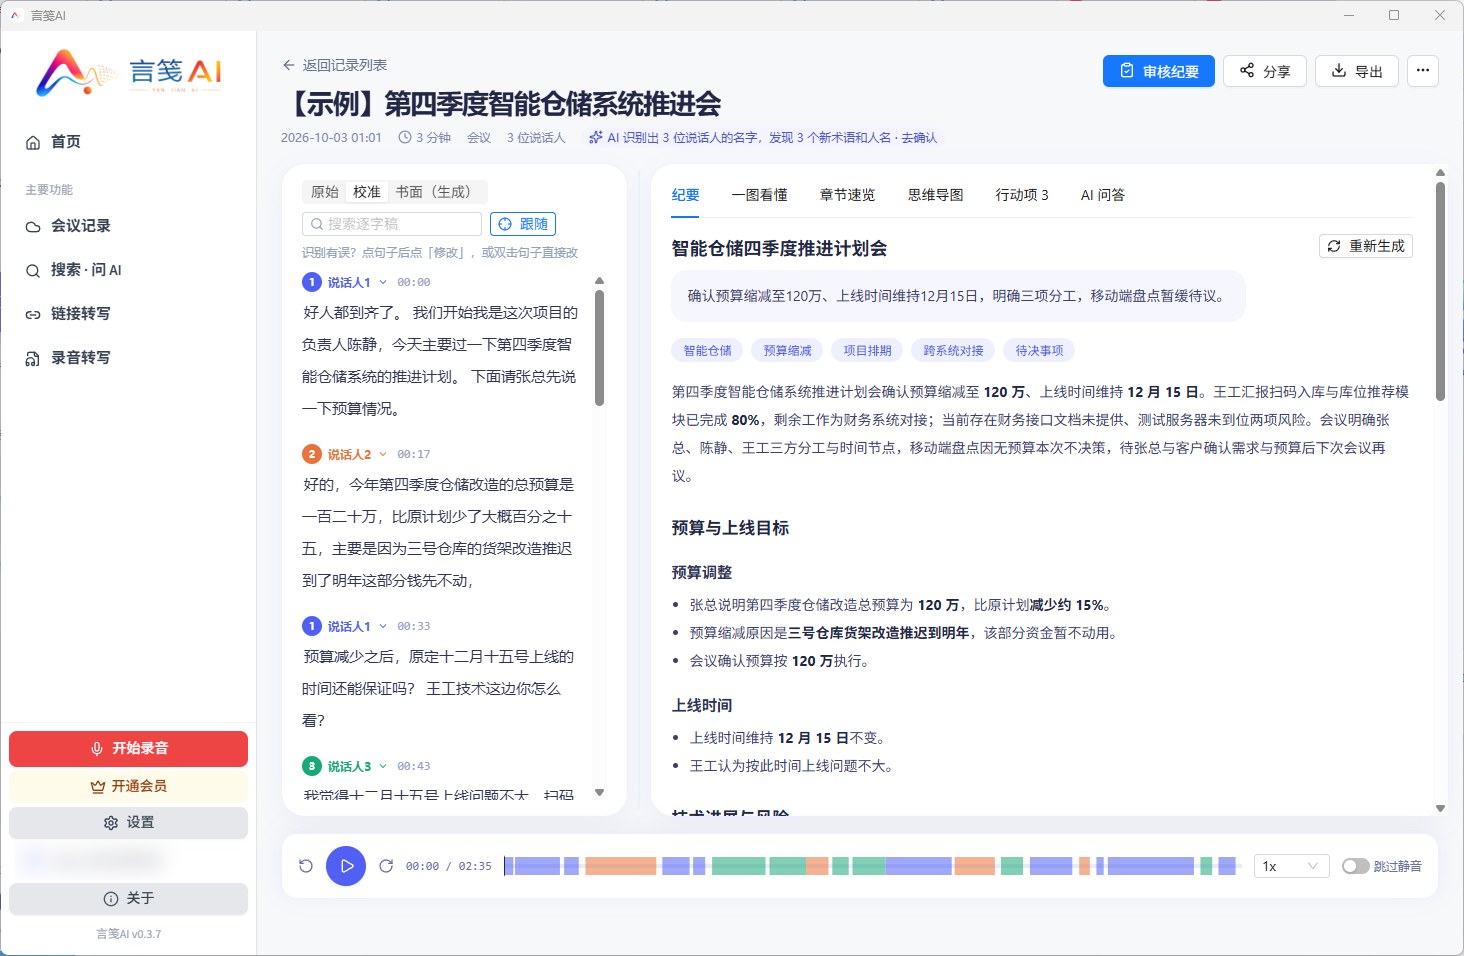Click the 重新生成 refresh icon button
The width and height of the screenshot is (1464, 956).
pos(1366,246)
